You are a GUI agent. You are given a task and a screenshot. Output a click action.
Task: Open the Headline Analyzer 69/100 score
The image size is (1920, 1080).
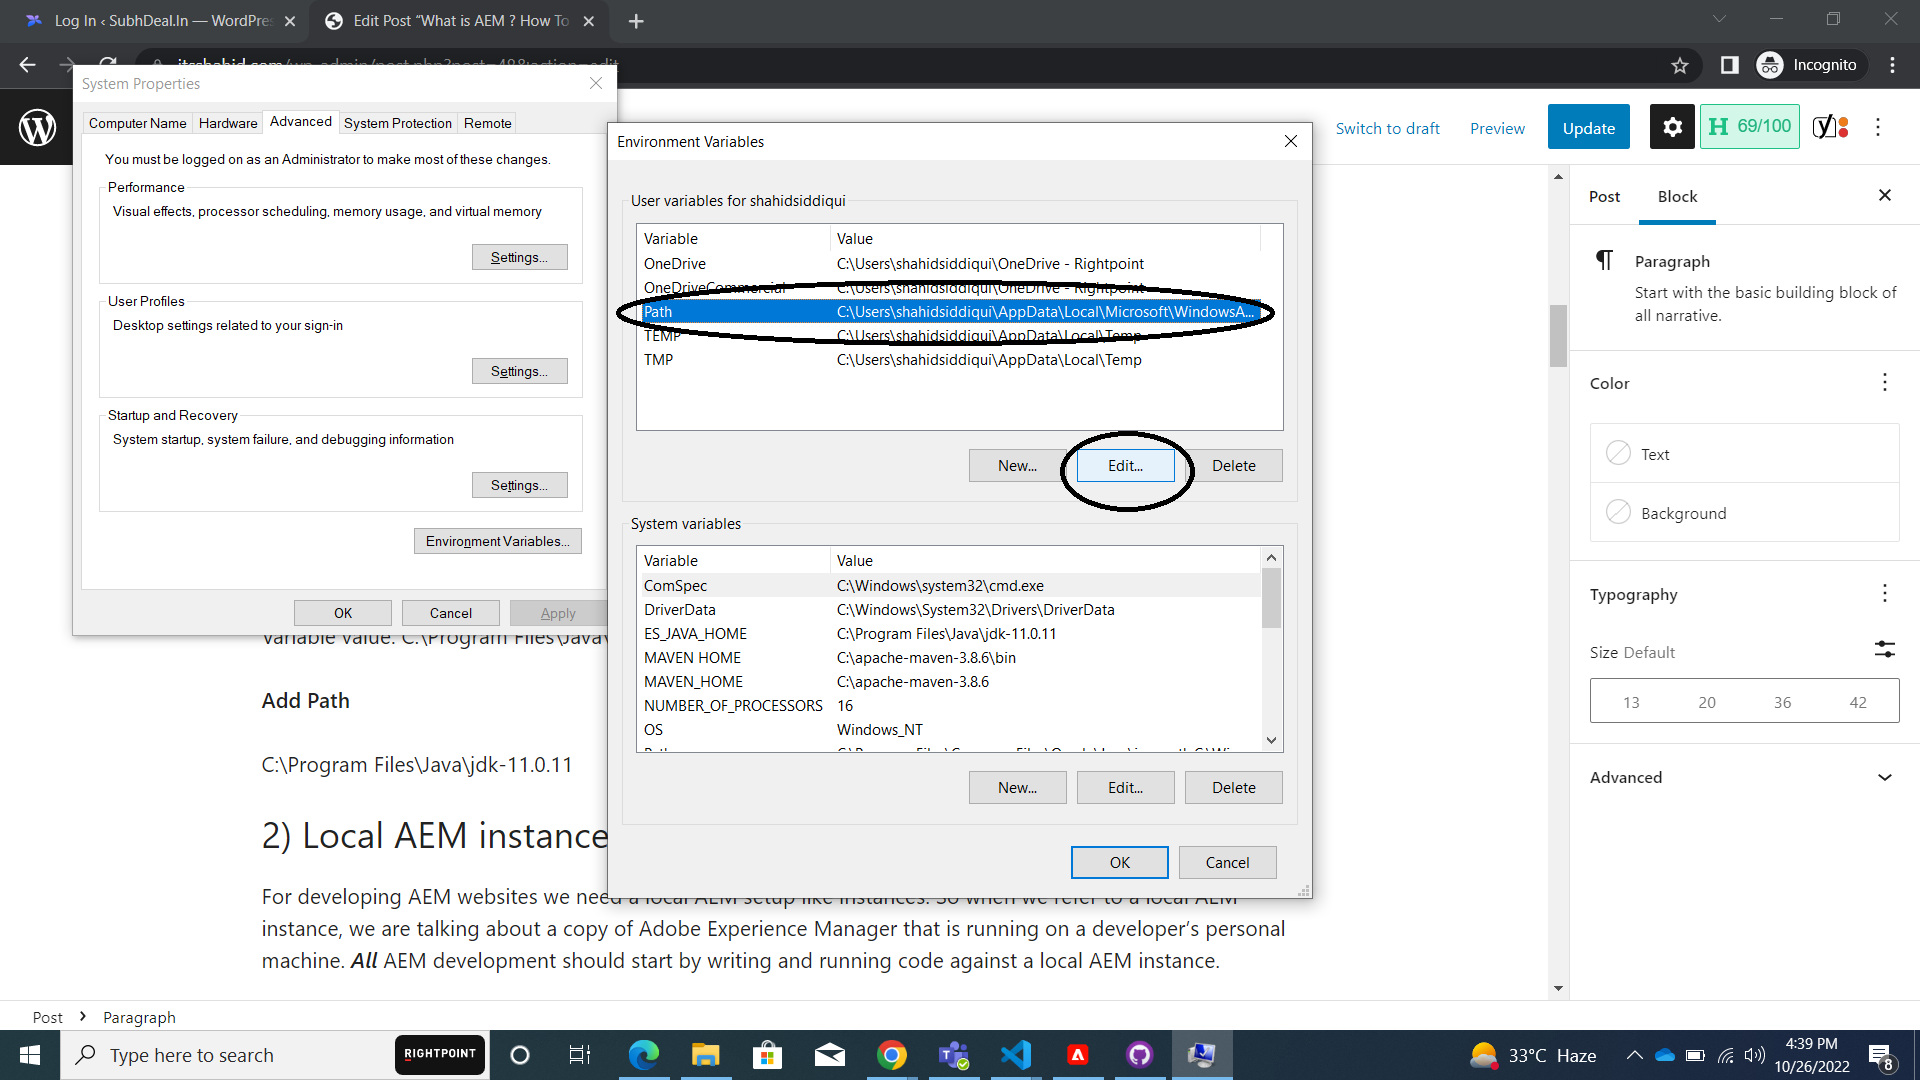pyautogui.click(x=1750, y=127)
